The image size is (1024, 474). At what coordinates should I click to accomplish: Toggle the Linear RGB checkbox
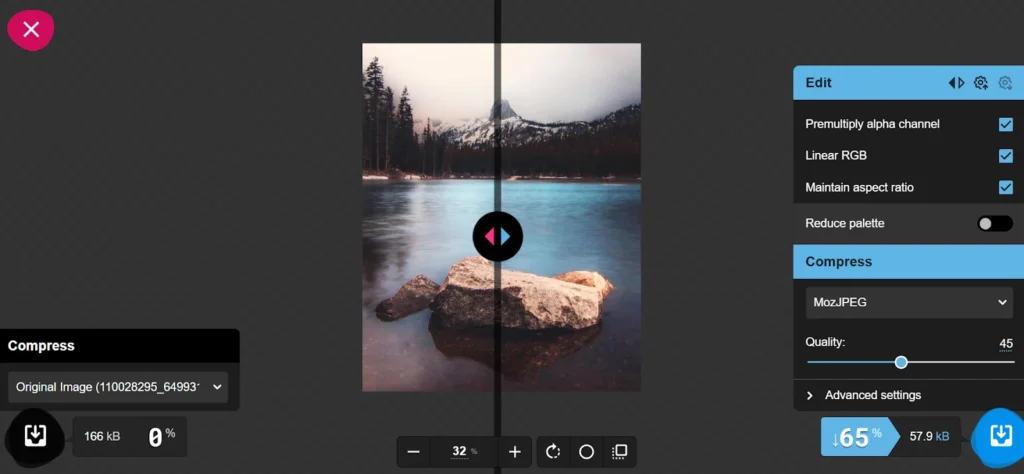point(1005,156)
